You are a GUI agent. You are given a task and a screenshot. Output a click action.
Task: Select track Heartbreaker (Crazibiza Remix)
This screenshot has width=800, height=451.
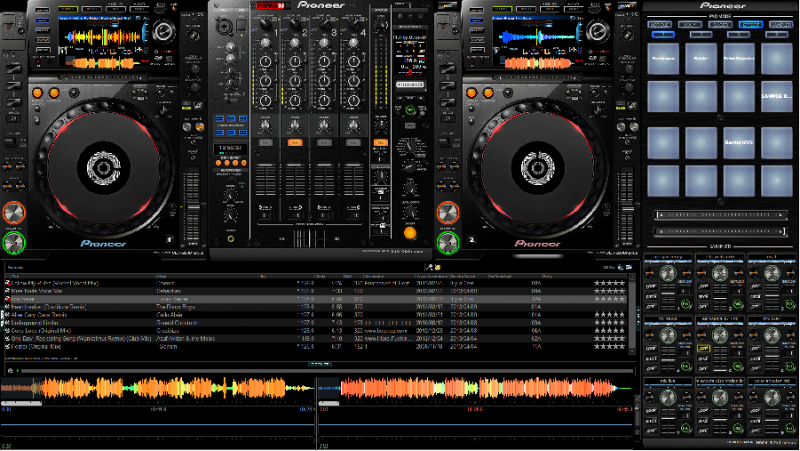point(48,307)
